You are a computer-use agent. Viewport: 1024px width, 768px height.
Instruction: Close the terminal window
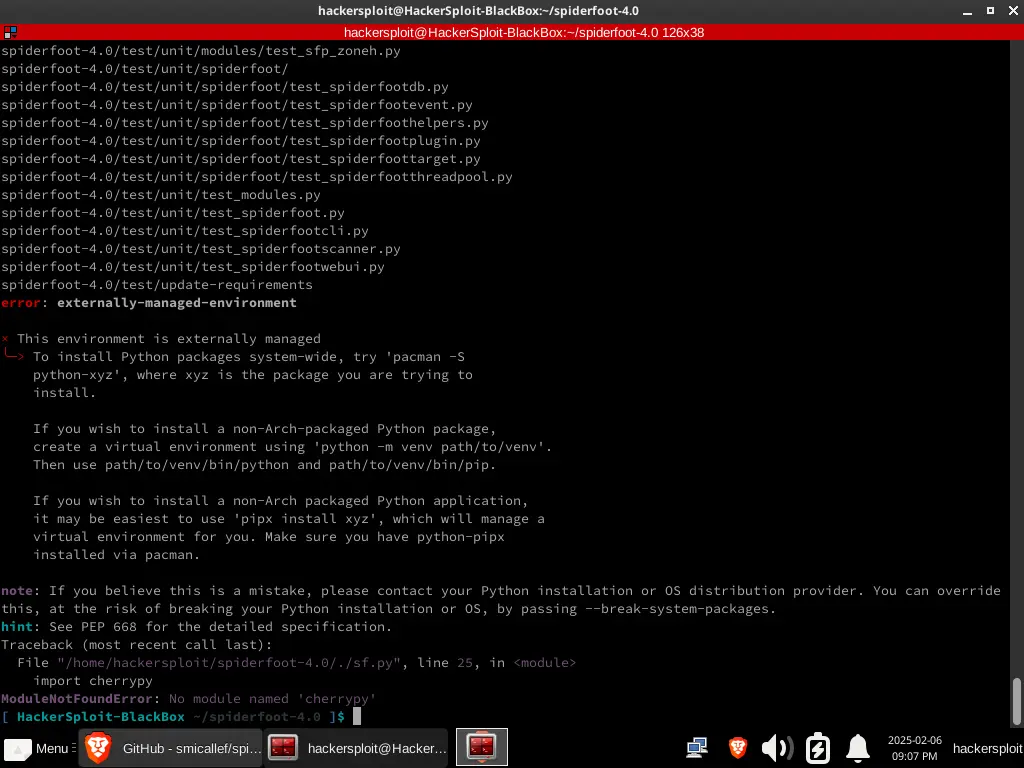coord(1014,11)
